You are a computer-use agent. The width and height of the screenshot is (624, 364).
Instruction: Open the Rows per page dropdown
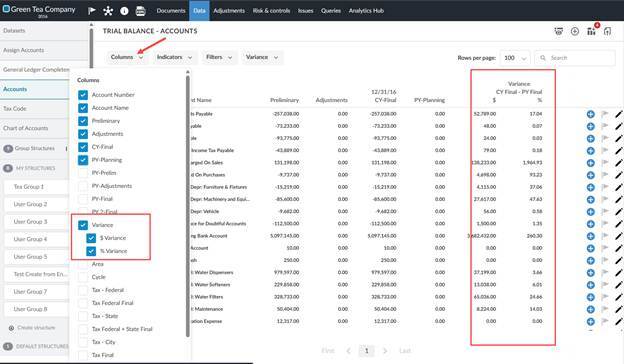[x=515, y=58]
